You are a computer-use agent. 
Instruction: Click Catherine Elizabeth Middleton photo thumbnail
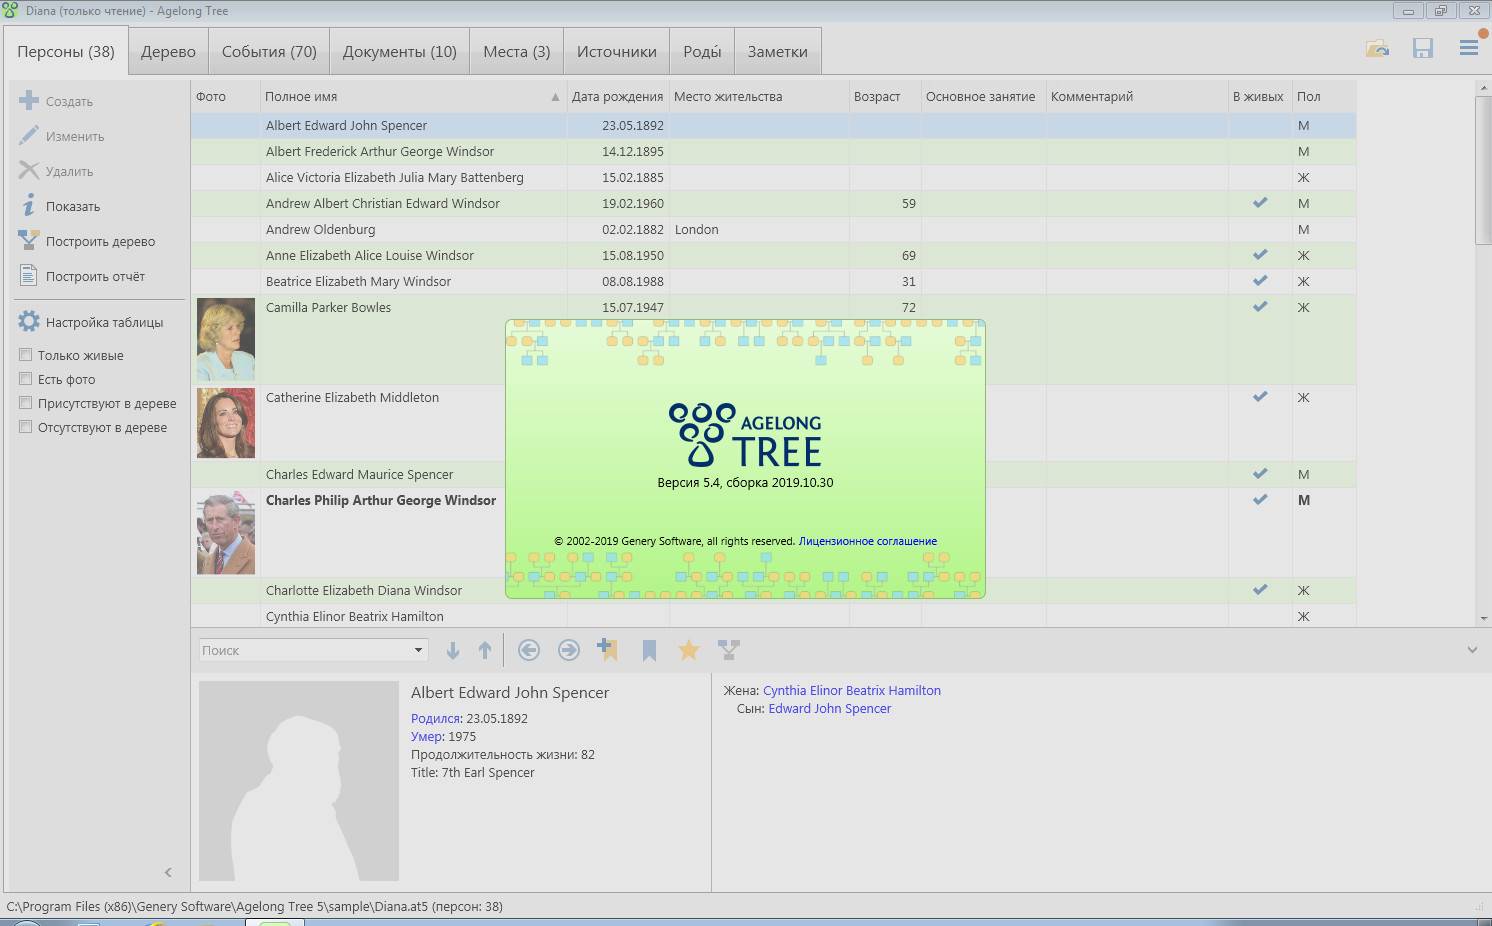[x=226, y=423]
